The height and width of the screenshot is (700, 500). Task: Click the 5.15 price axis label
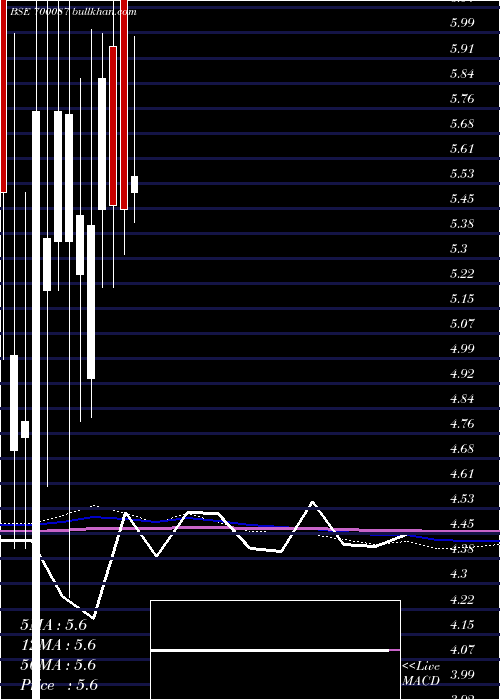click(462, 298)
